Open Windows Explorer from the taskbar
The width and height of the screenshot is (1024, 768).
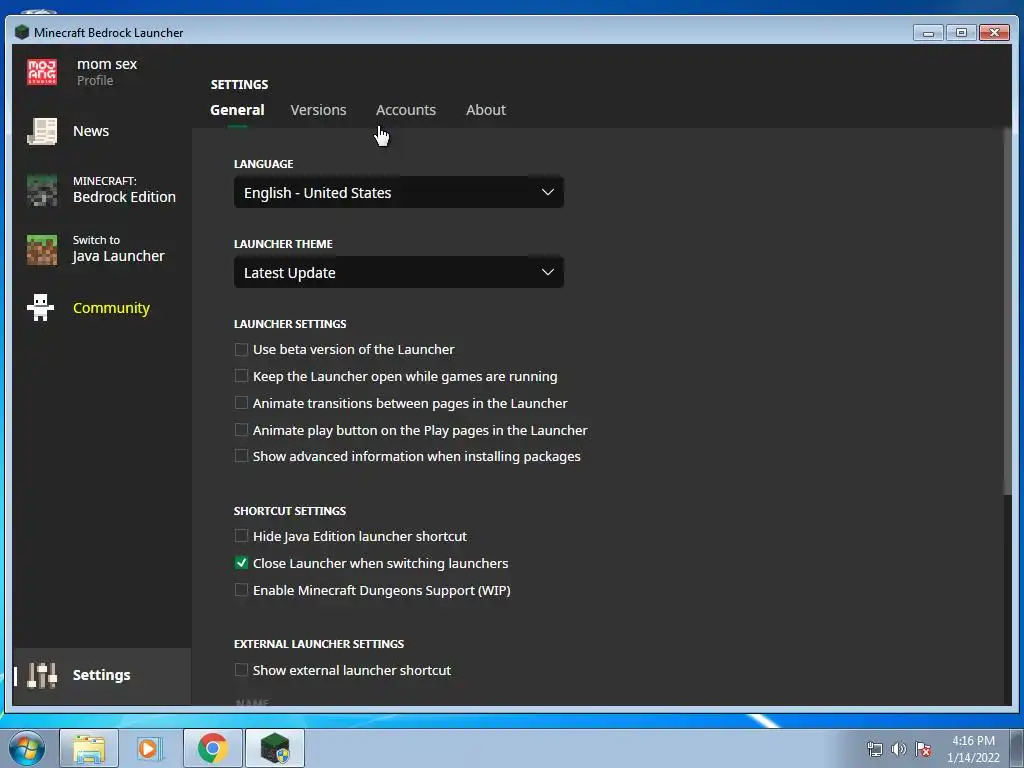tap(89, 748)
